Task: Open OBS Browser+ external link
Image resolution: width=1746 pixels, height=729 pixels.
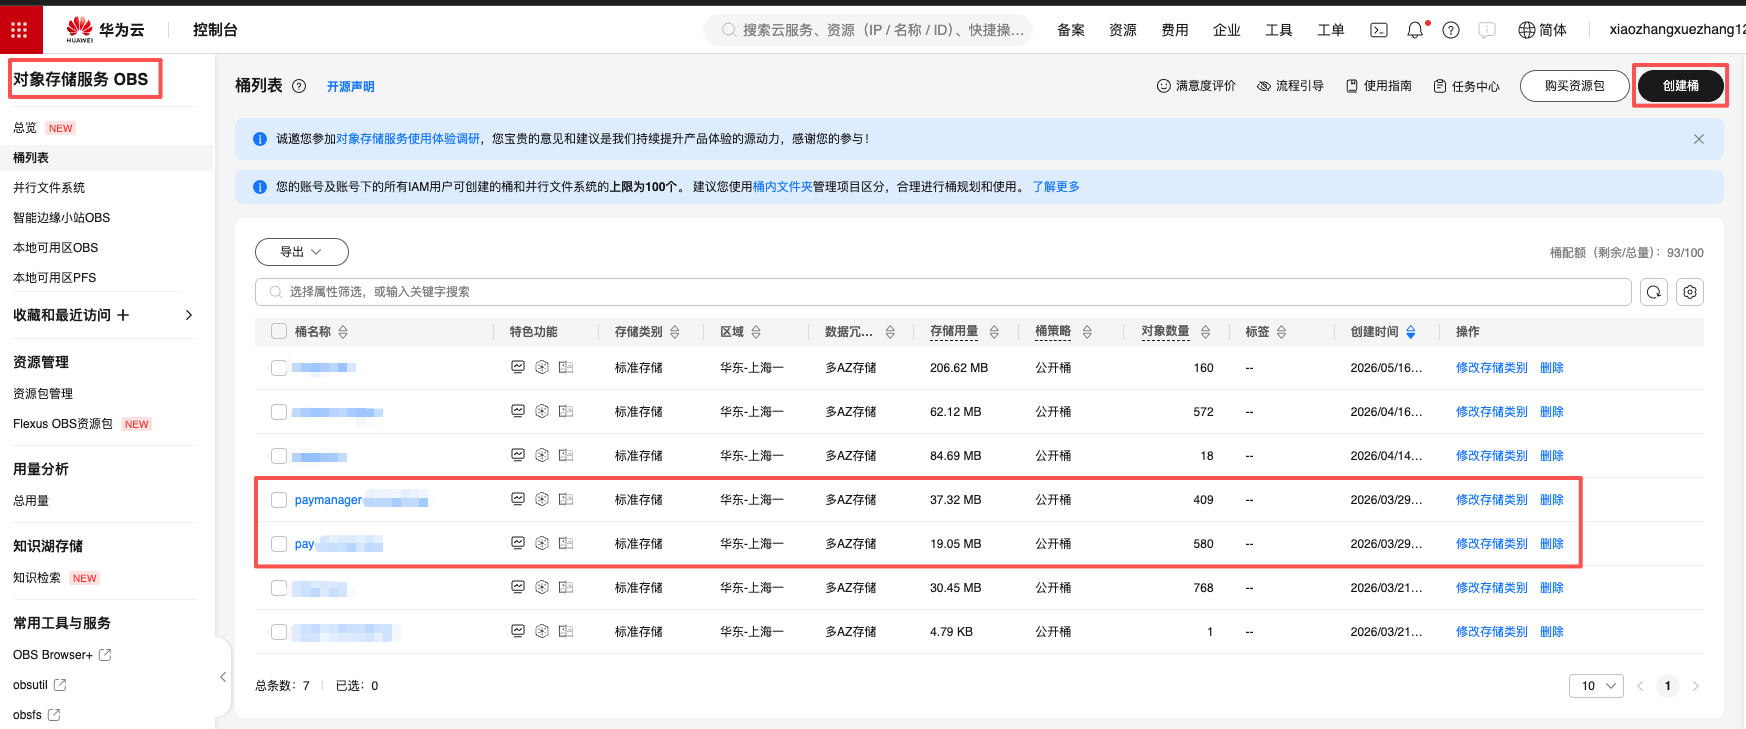Action: (x=62, y=655)
